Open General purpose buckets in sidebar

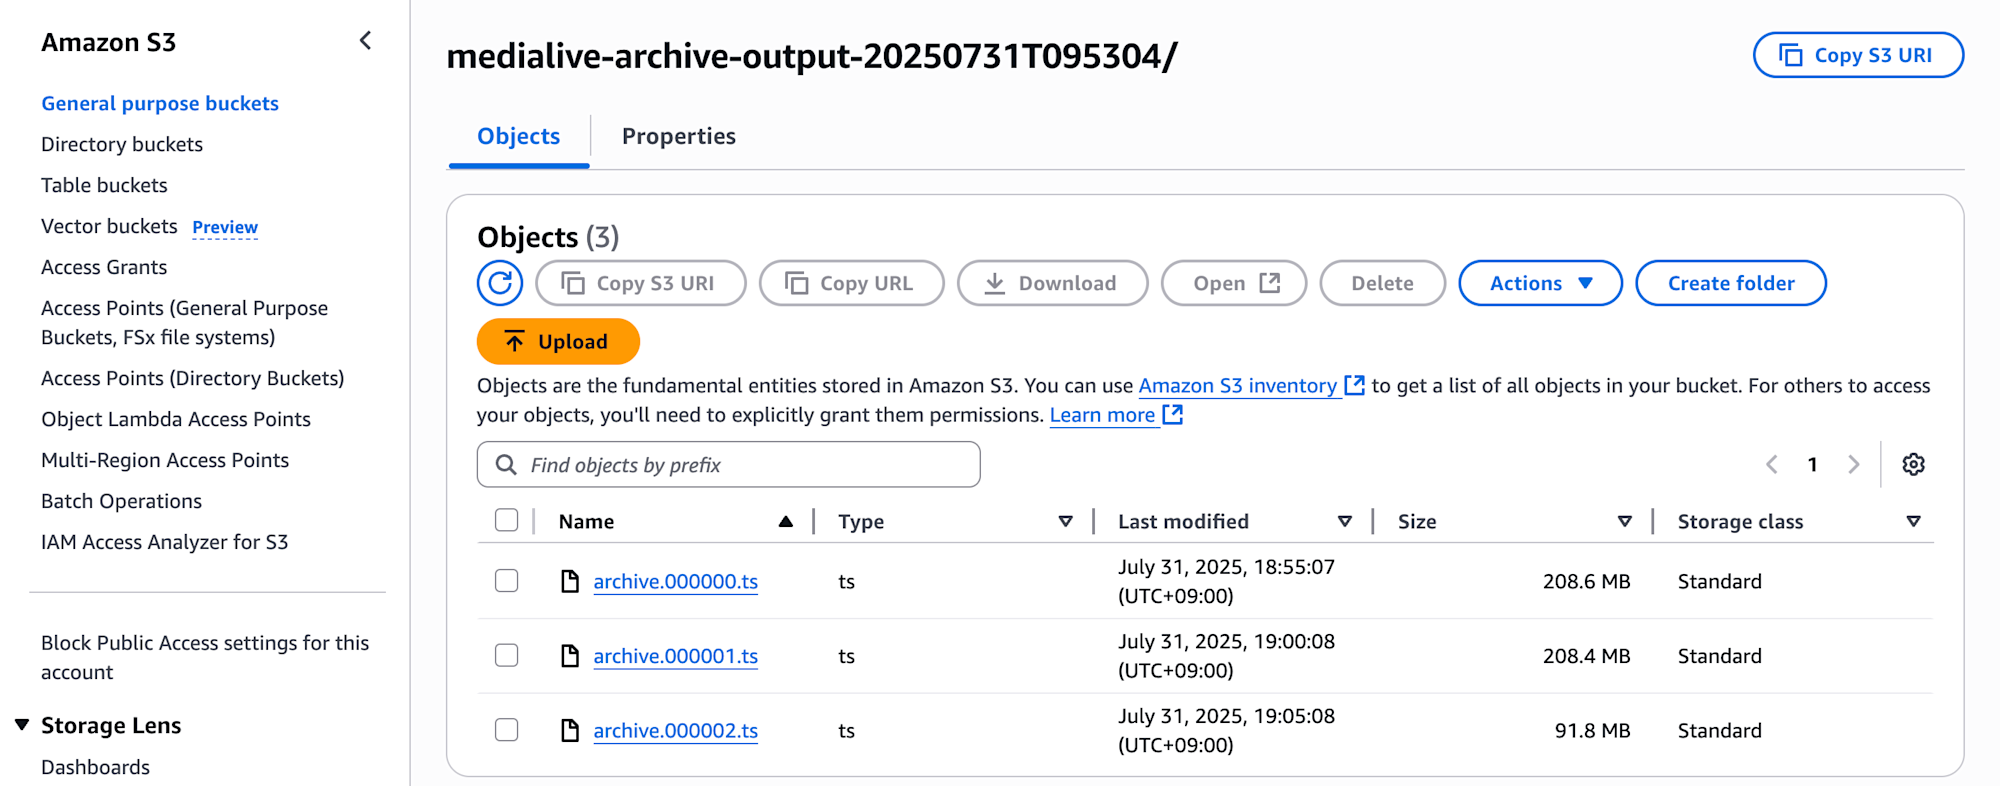(160, 103)
